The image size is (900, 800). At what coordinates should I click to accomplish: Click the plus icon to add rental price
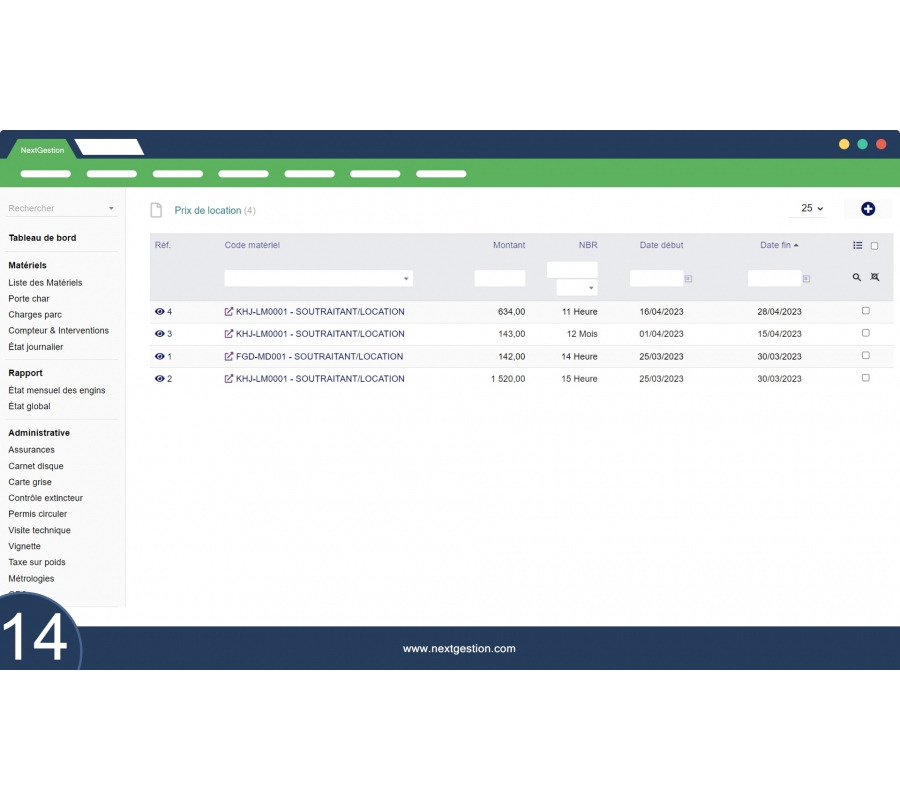coord(867,209)
